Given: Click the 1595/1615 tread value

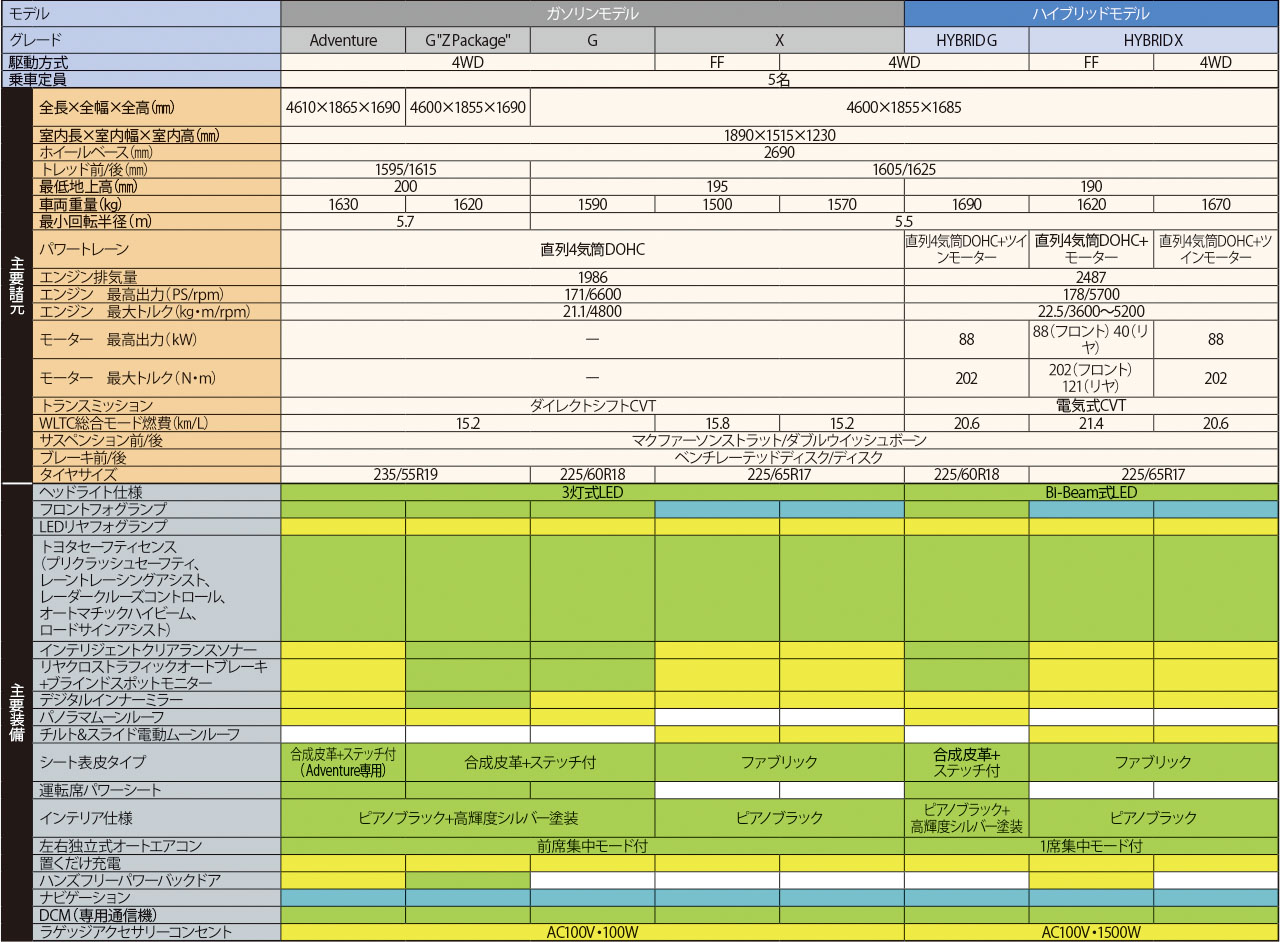Looking at the screenshot, I should pos(405,170).
